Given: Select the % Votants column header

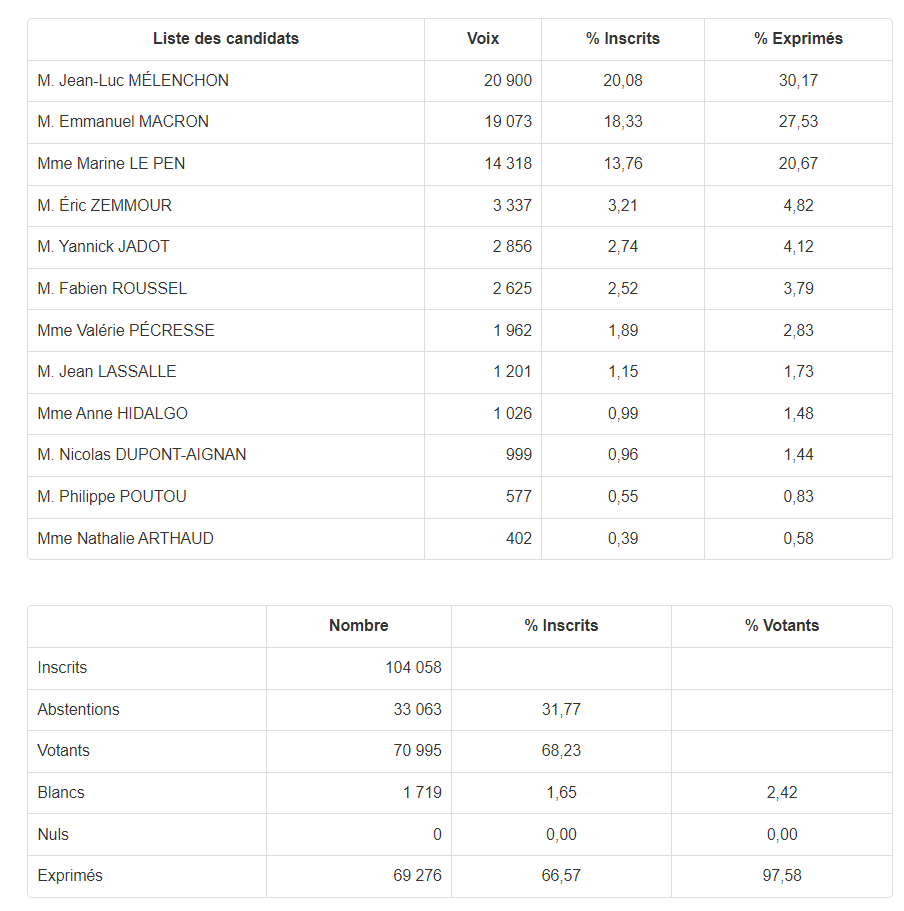Looking at the screenshot, I should coord(782,626).
